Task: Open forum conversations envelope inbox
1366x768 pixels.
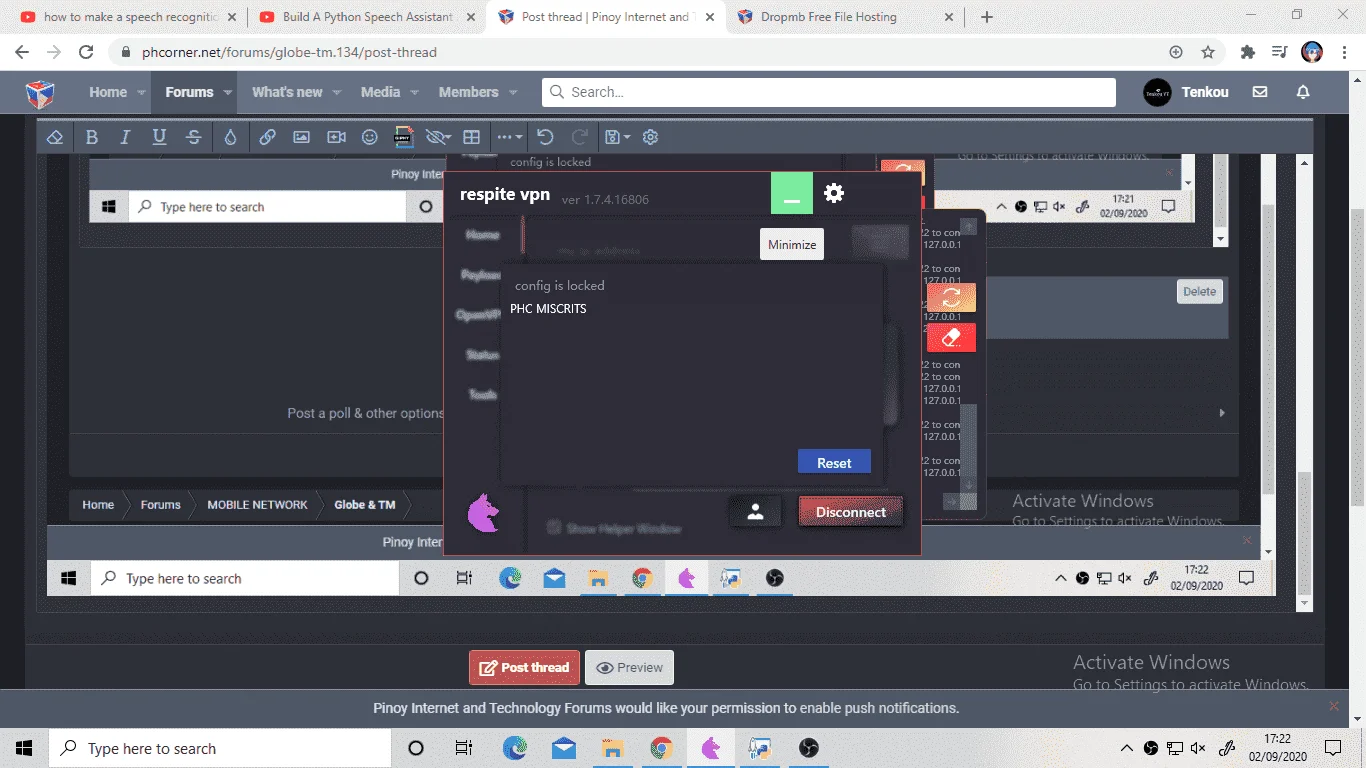Action: pos(1260,92)
